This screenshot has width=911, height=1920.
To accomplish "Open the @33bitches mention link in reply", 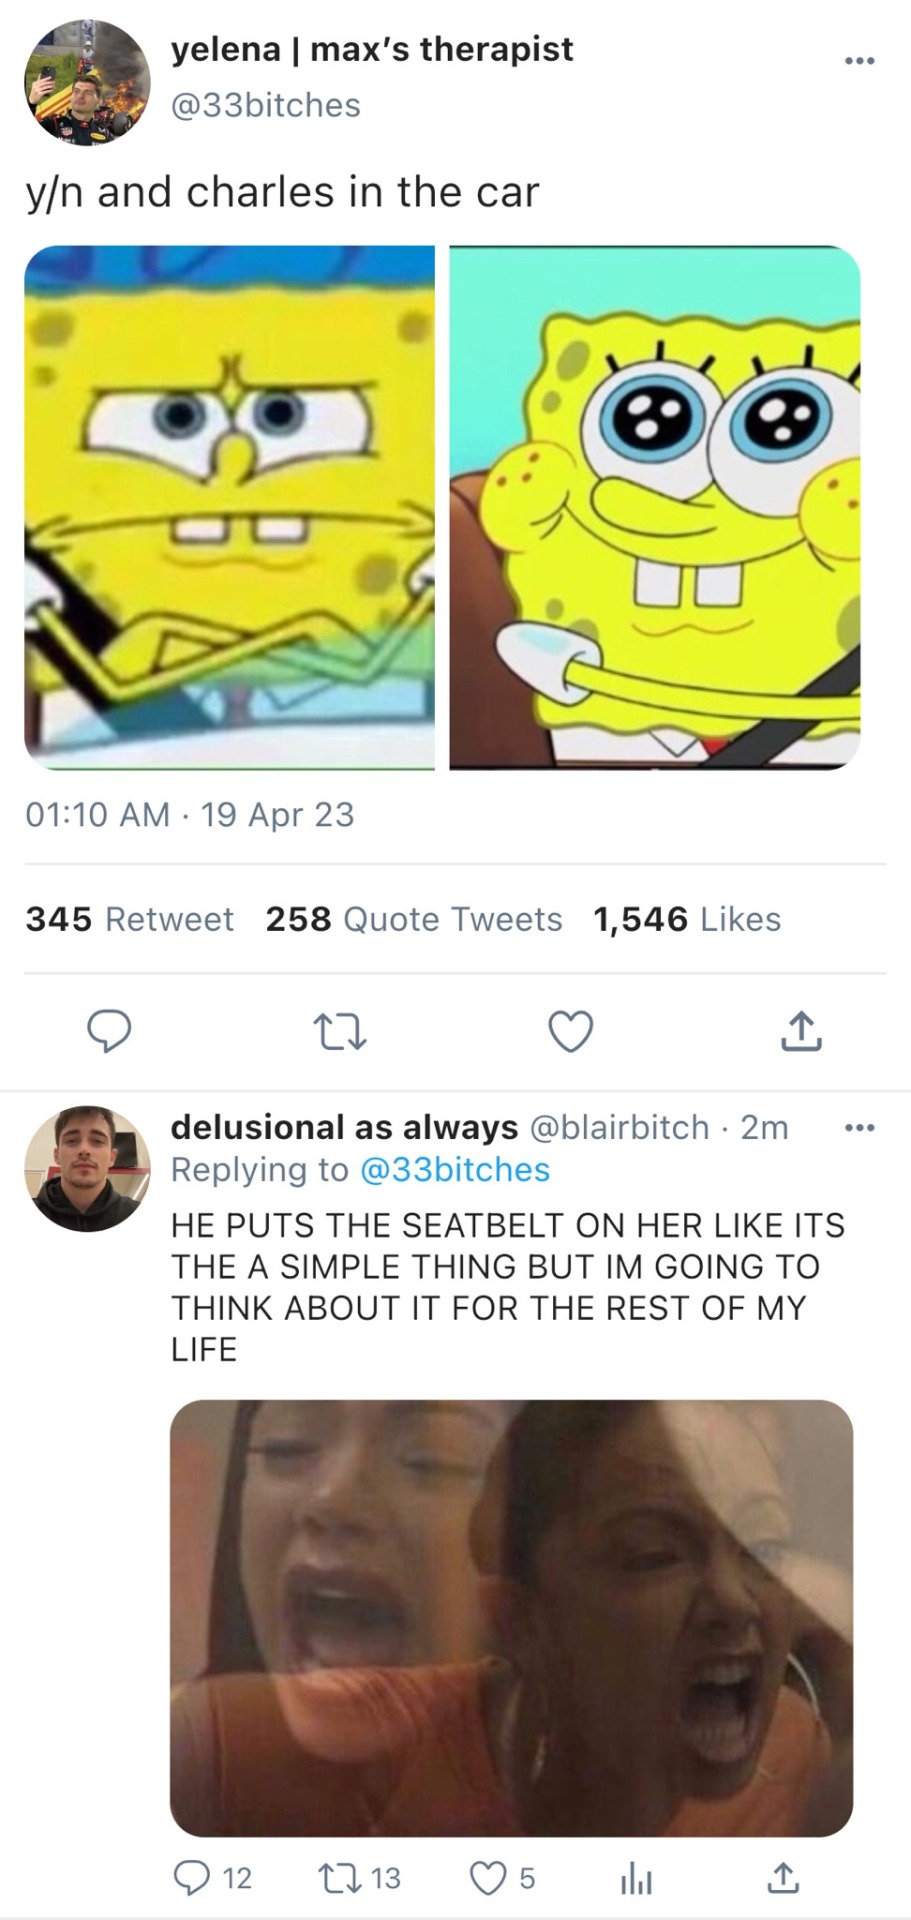I will point(454,1169).
